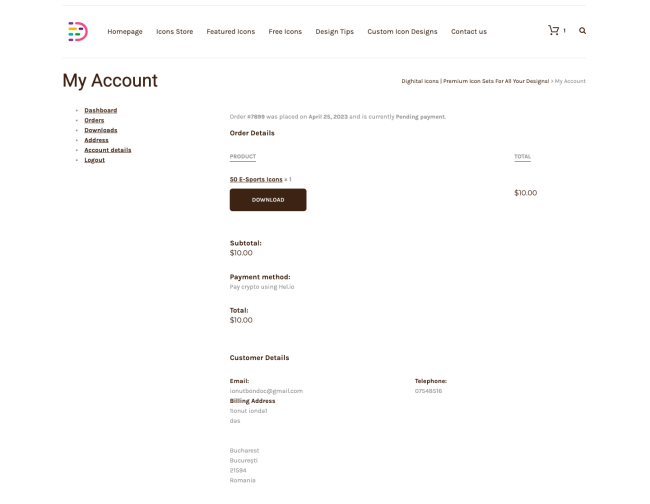Screen dimensions: 650x504
Task: View Orders in account sidebar
Action: coord(94,120)
